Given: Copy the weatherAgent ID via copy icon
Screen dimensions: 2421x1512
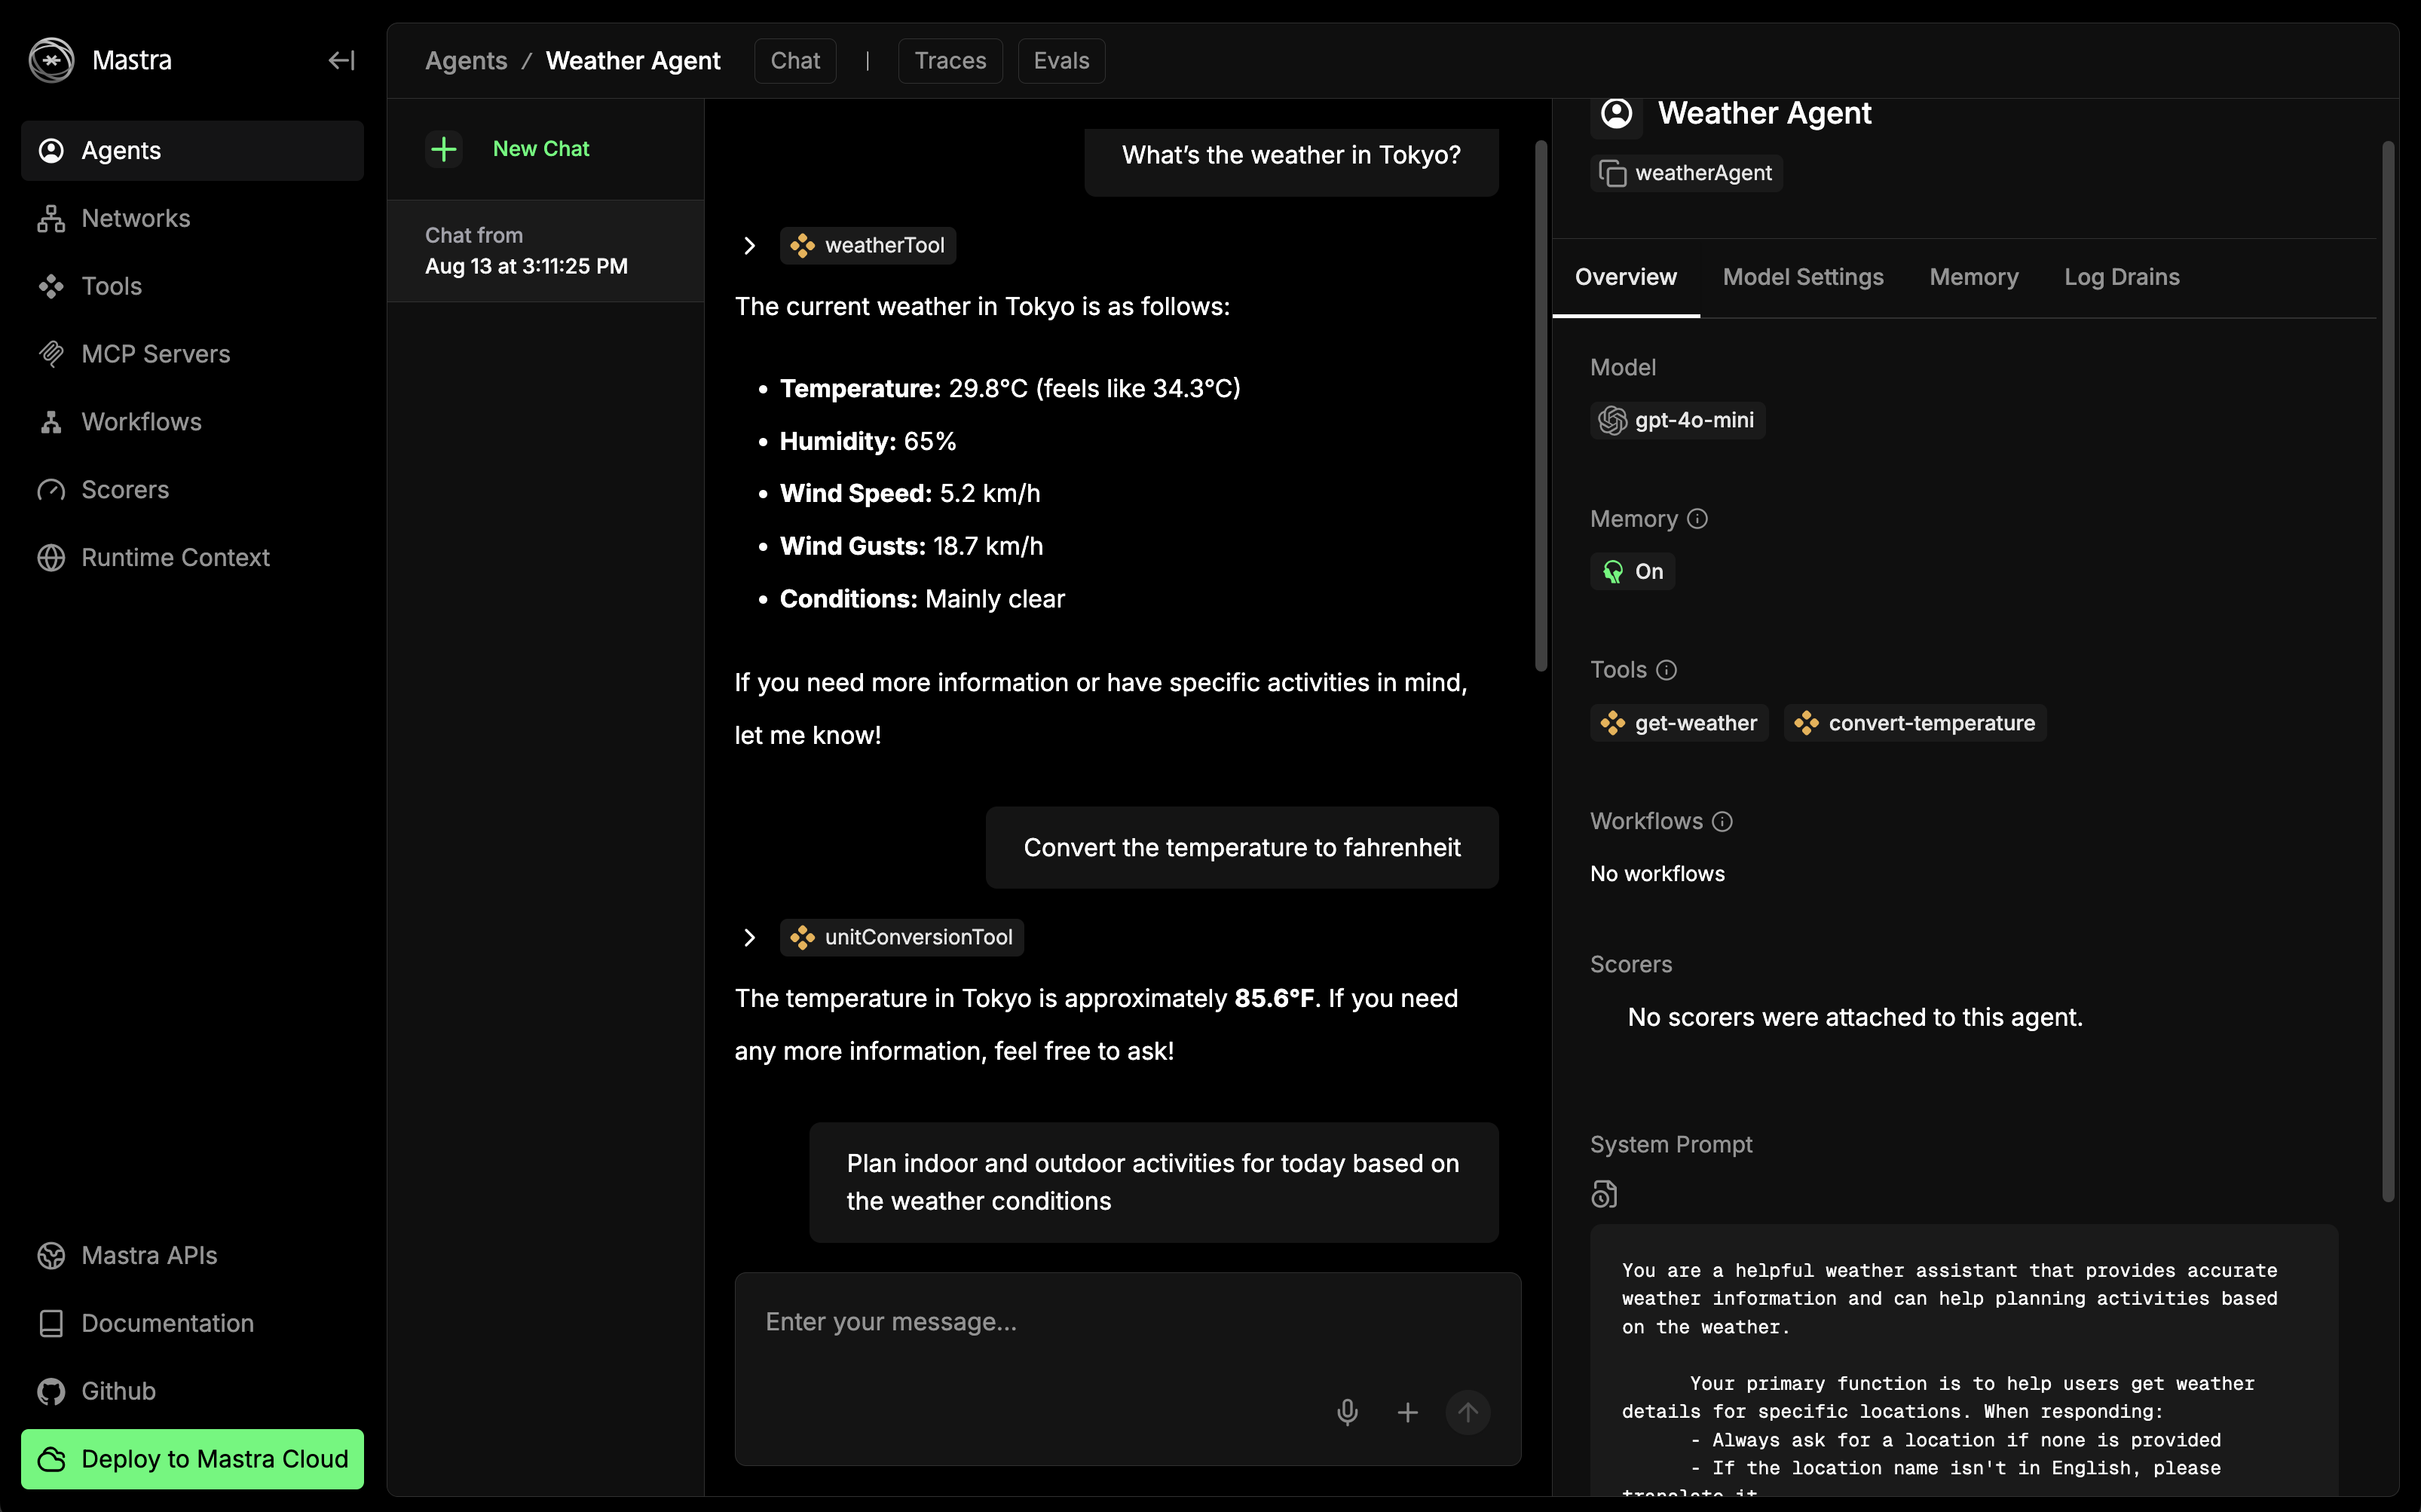Looking at the screenshot, I should coord(1612,174).
